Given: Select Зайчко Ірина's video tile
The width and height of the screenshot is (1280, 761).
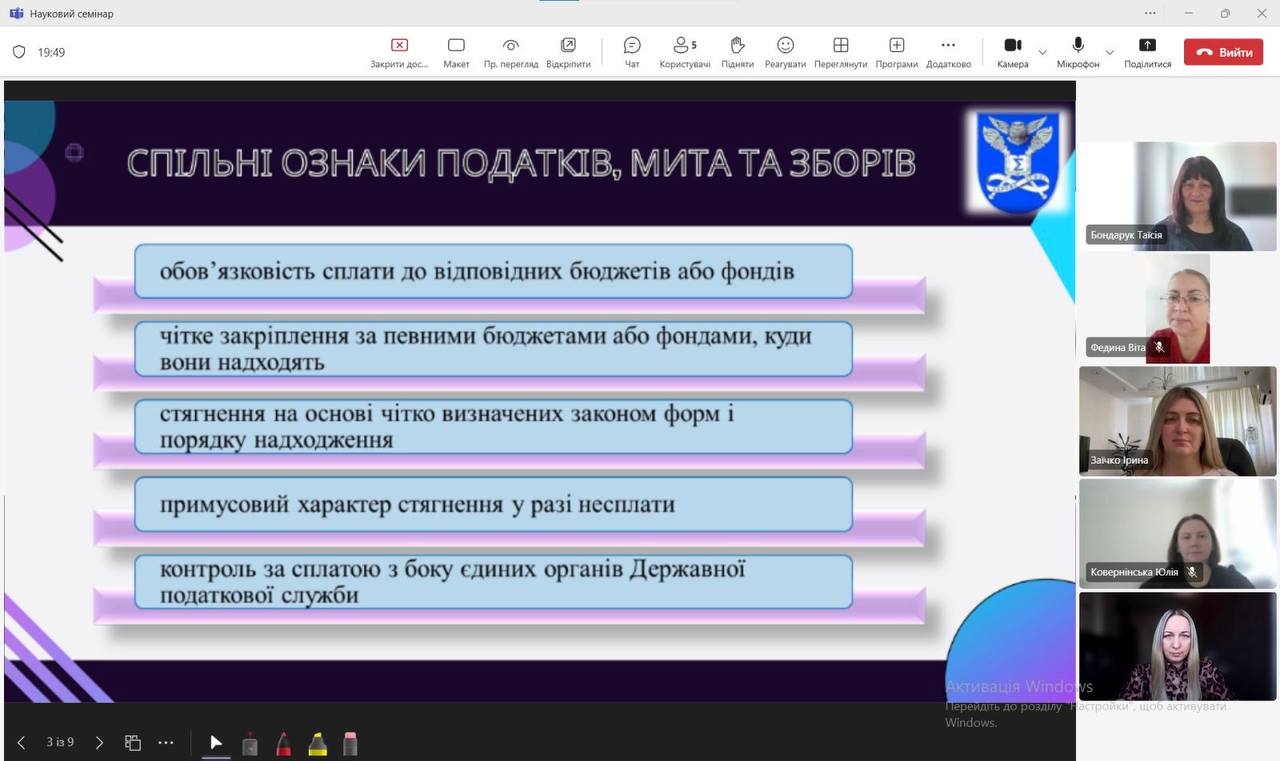Looking at the screenshot, I should (1177, 421).
